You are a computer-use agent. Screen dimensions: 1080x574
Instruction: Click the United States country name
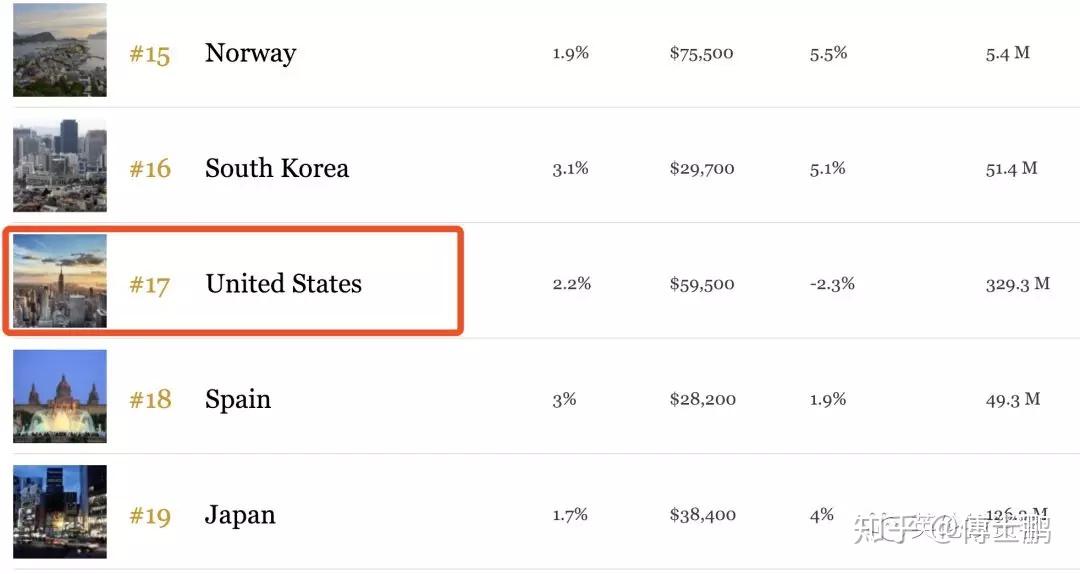(283, 283)
